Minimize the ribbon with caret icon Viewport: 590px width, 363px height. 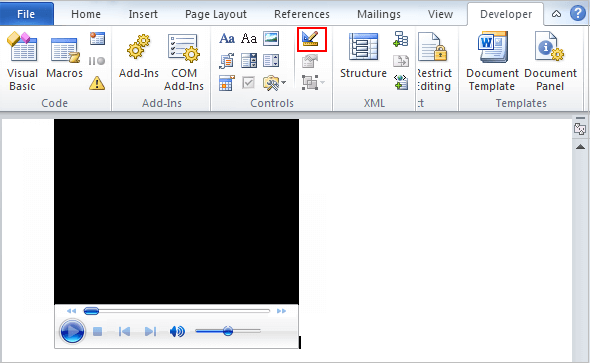[x=557, y=14]
